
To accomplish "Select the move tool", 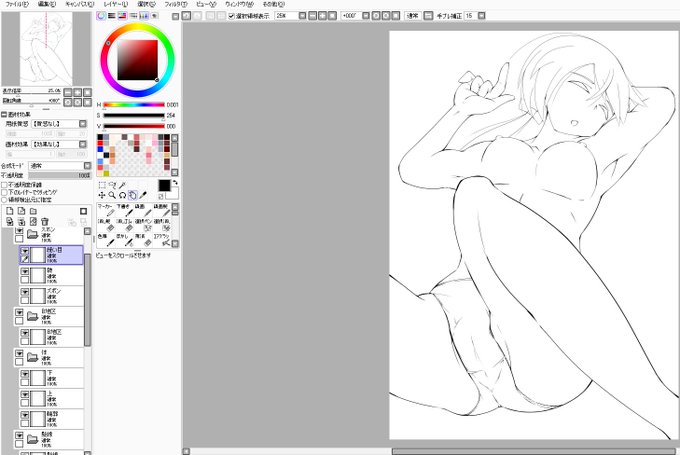I will click(102, 195).
